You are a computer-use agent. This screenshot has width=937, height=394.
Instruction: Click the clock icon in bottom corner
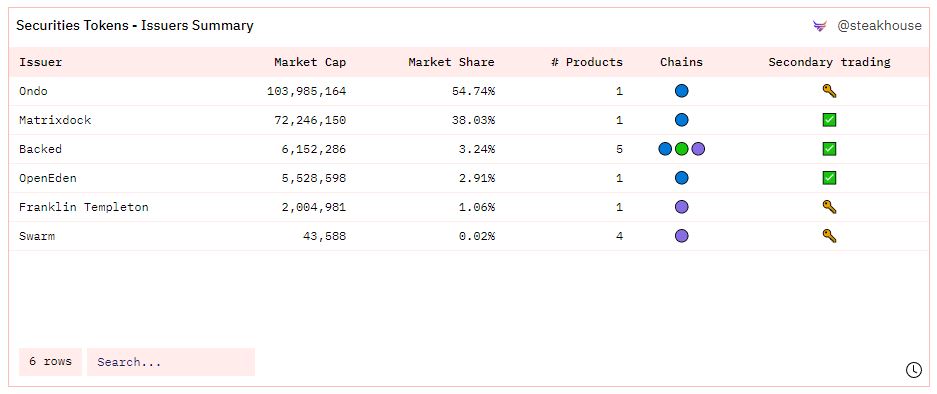[x=914, y=370]
